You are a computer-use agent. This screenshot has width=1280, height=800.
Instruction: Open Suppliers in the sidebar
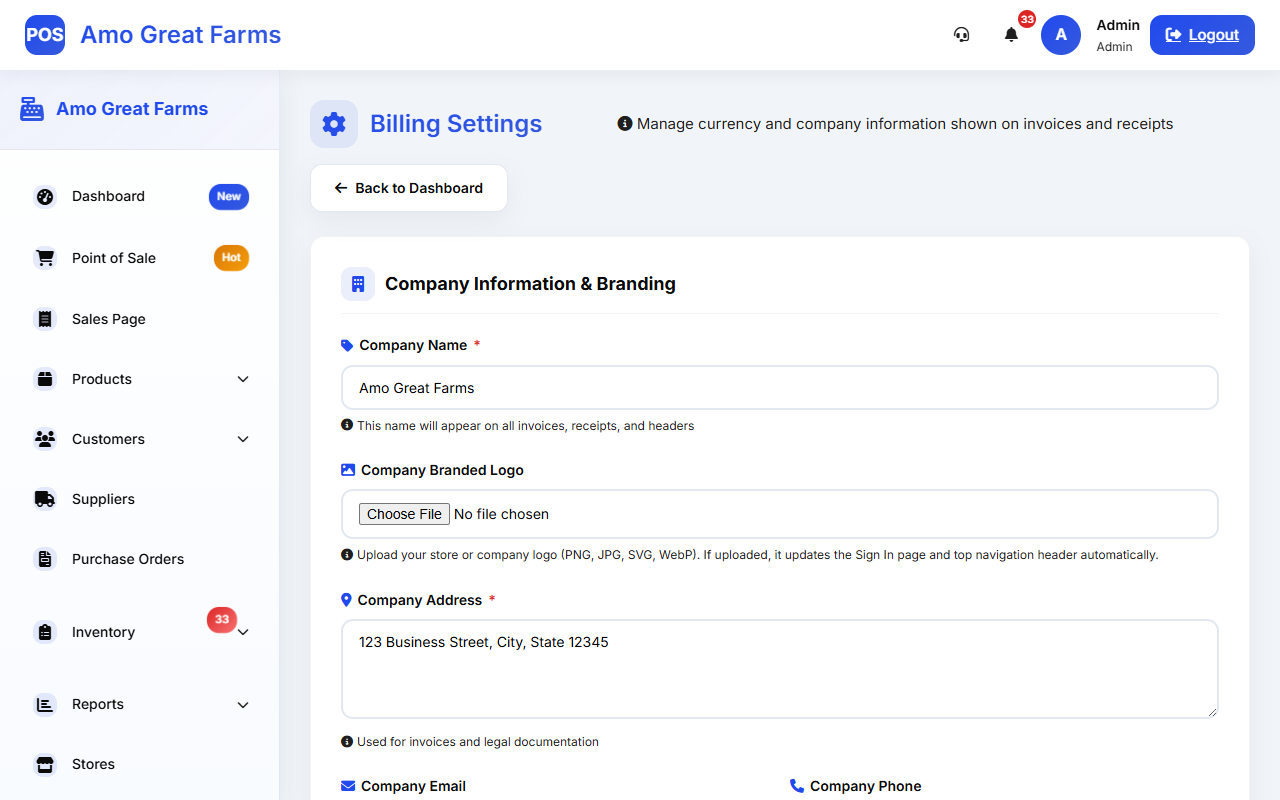pos(140,499)
